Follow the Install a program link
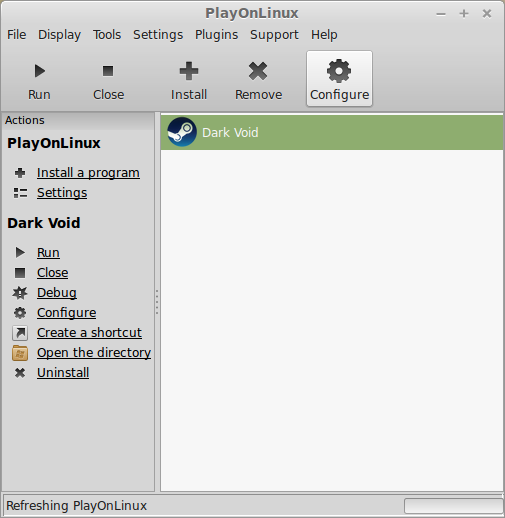This screenshot has width=505, height=518. 88,173
